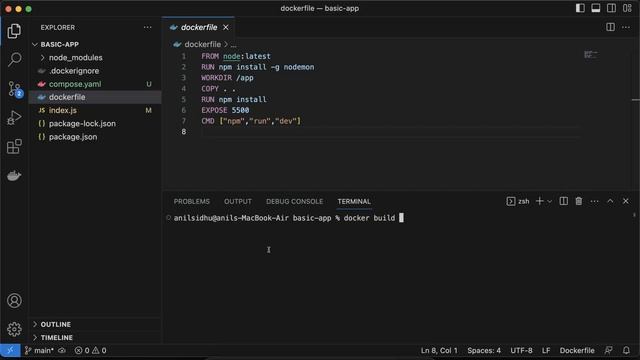Open the Manage gear icon

tap(14, 329)
